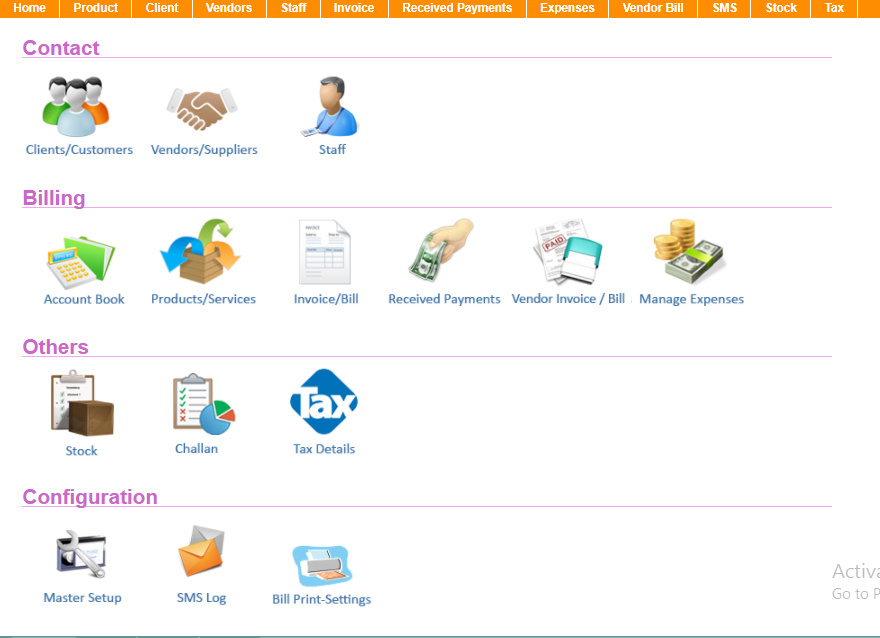Click the Vendor Invoice / Bill icon
Screen dimensions: 880x638
coord(567,253)
